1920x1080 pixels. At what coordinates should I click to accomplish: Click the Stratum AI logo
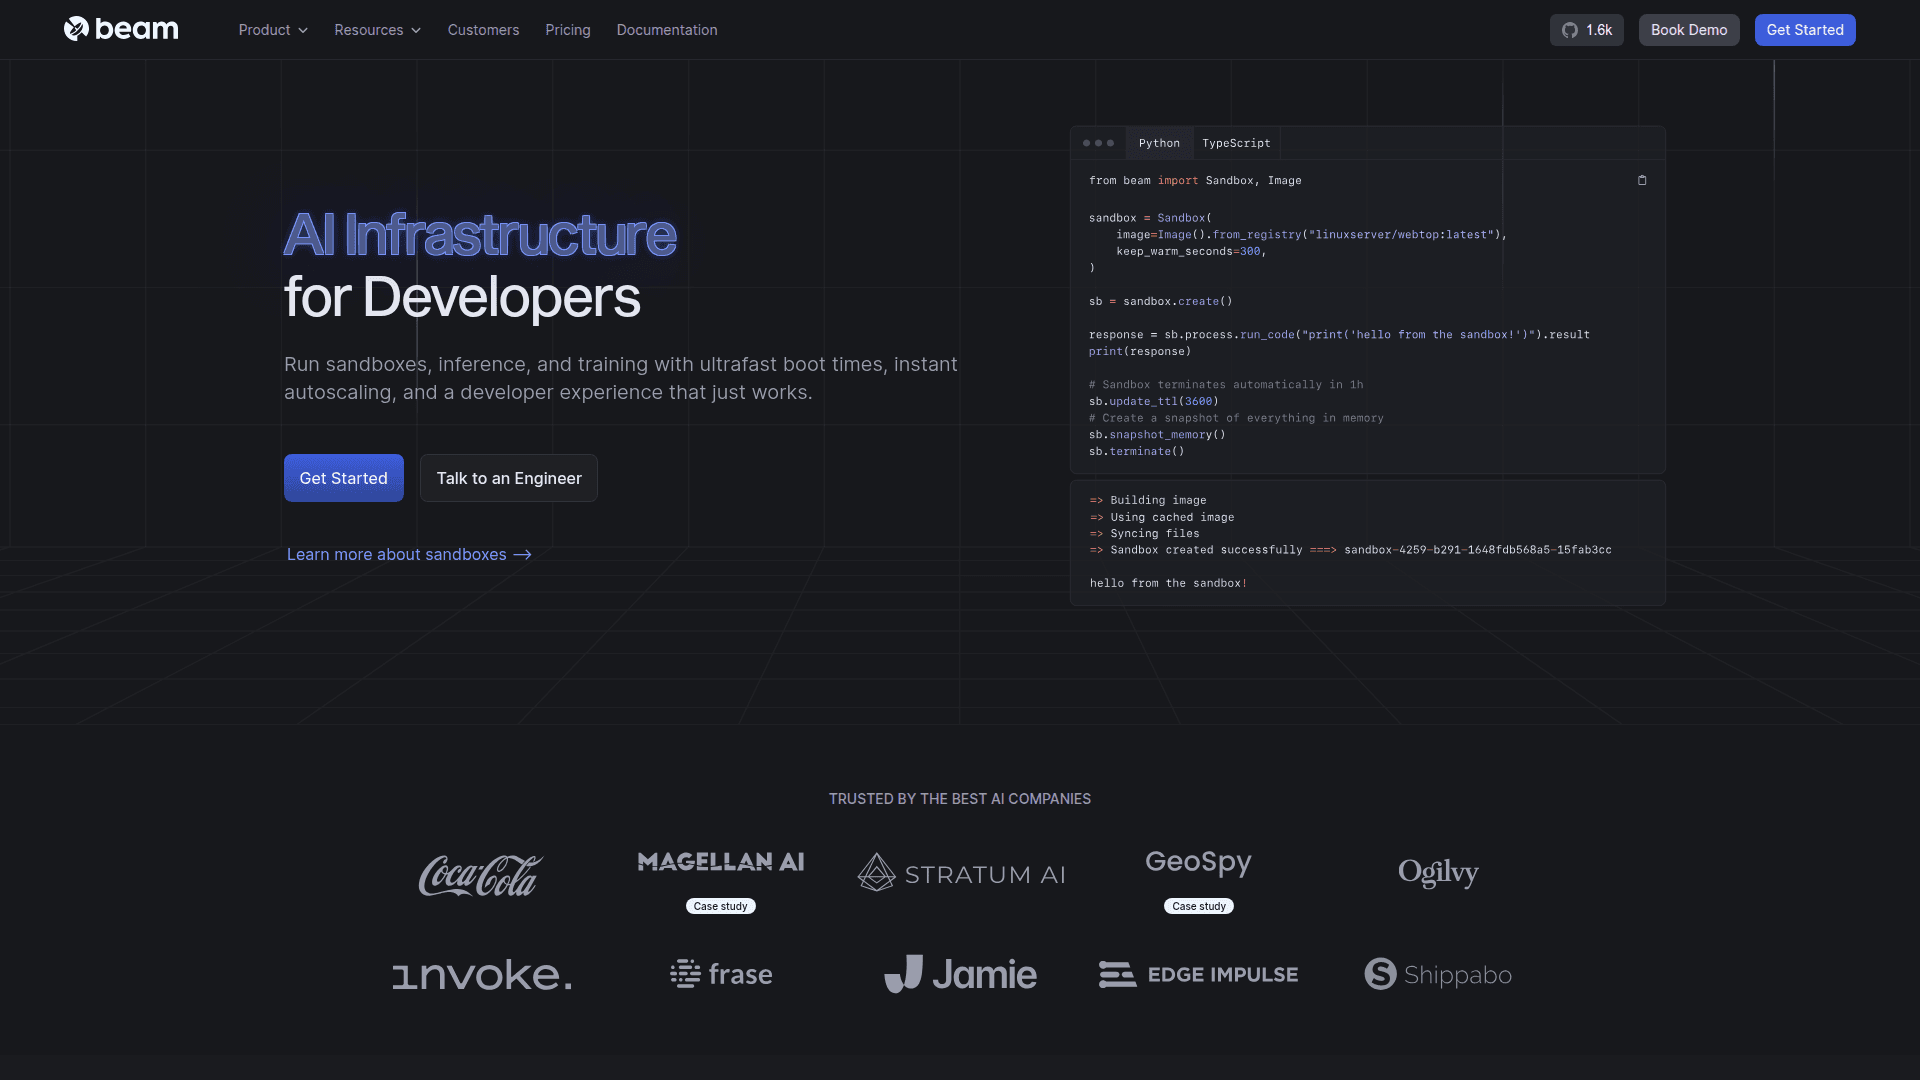tap(960, 874)
